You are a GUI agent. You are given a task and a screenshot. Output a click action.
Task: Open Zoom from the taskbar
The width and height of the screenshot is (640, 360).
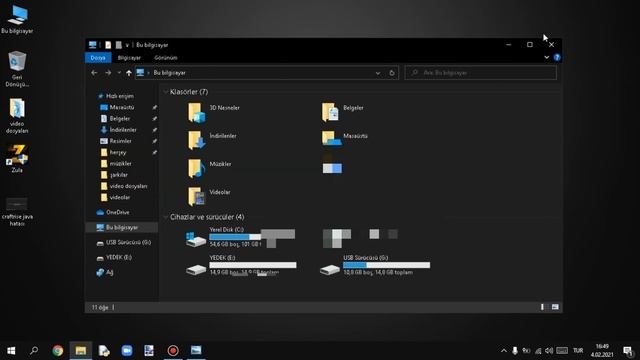(127, 351)
